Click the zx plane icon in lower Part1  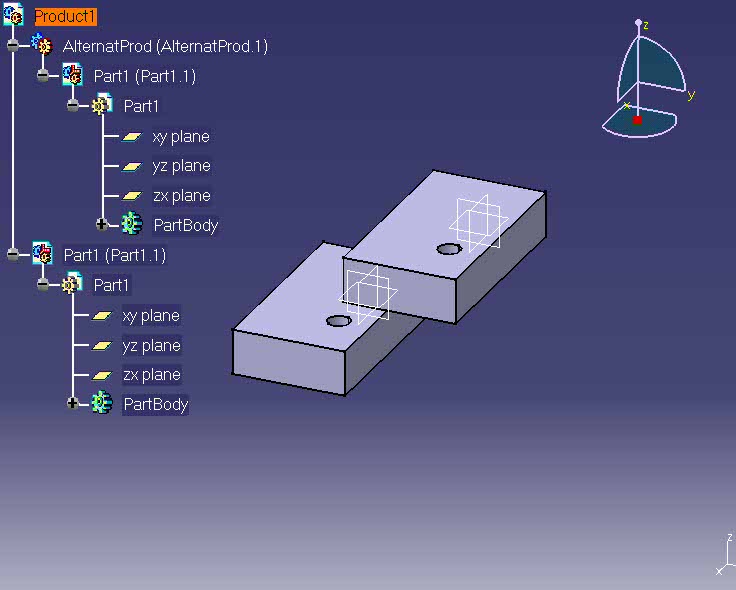click(102, 375)
